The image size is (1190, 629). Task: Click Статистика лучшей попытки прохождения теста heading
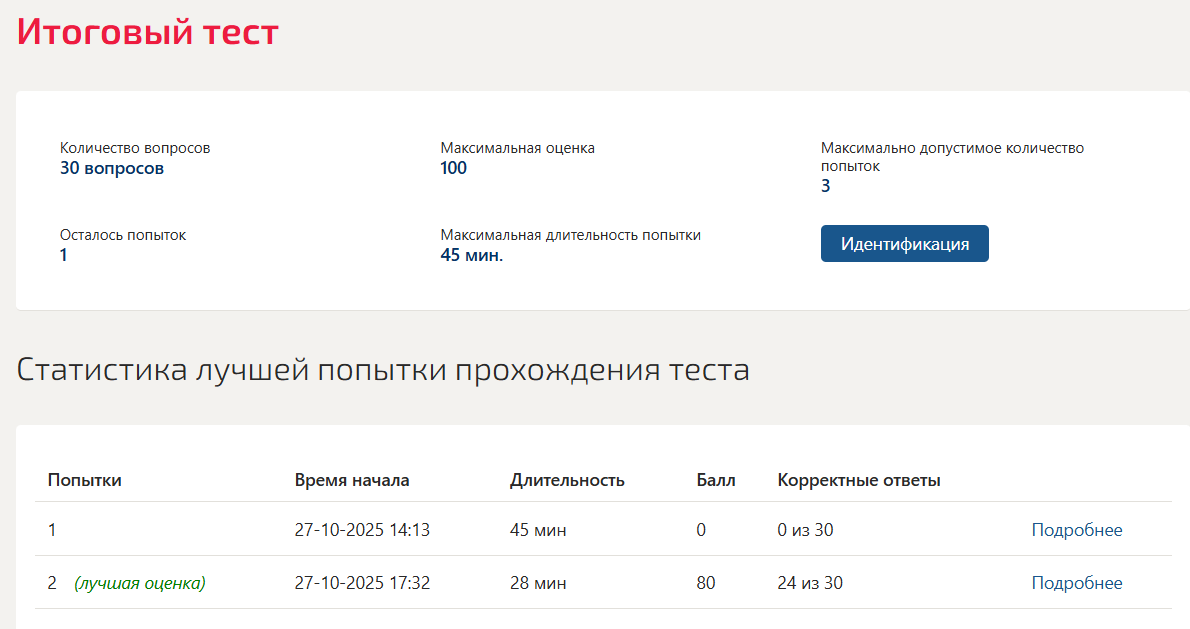click(383, 370)
